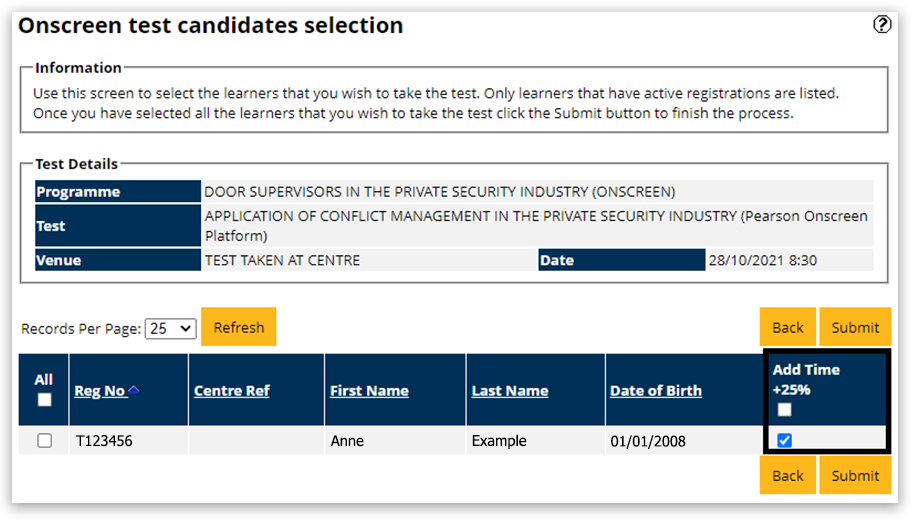Sort by the Reg No column
The height and width of the screenshot is (521, 916).
pyautogui.click(x=99, y=391)
